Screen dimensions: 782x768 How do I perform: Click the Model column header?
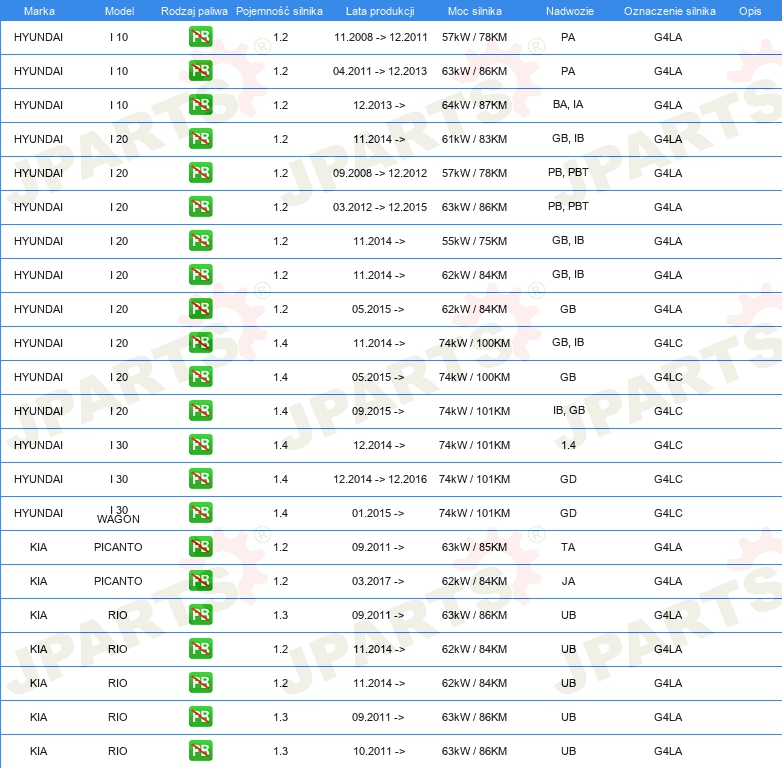tap(119, 11)
